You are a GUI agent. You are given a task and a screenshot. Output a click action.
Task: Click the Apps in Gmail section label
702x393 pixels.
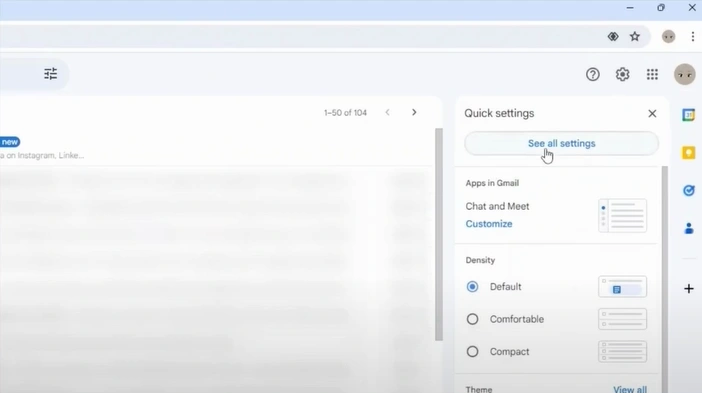coord(492,183)
